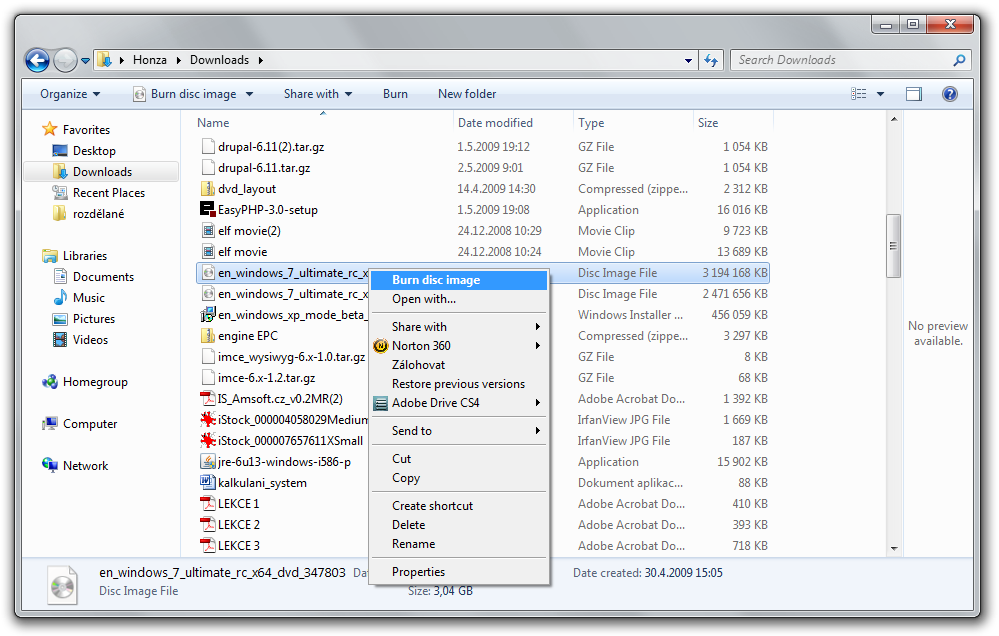Open the Share with toolbar dropdown
Screen dimensions: 999x636
tap(318, 94)
